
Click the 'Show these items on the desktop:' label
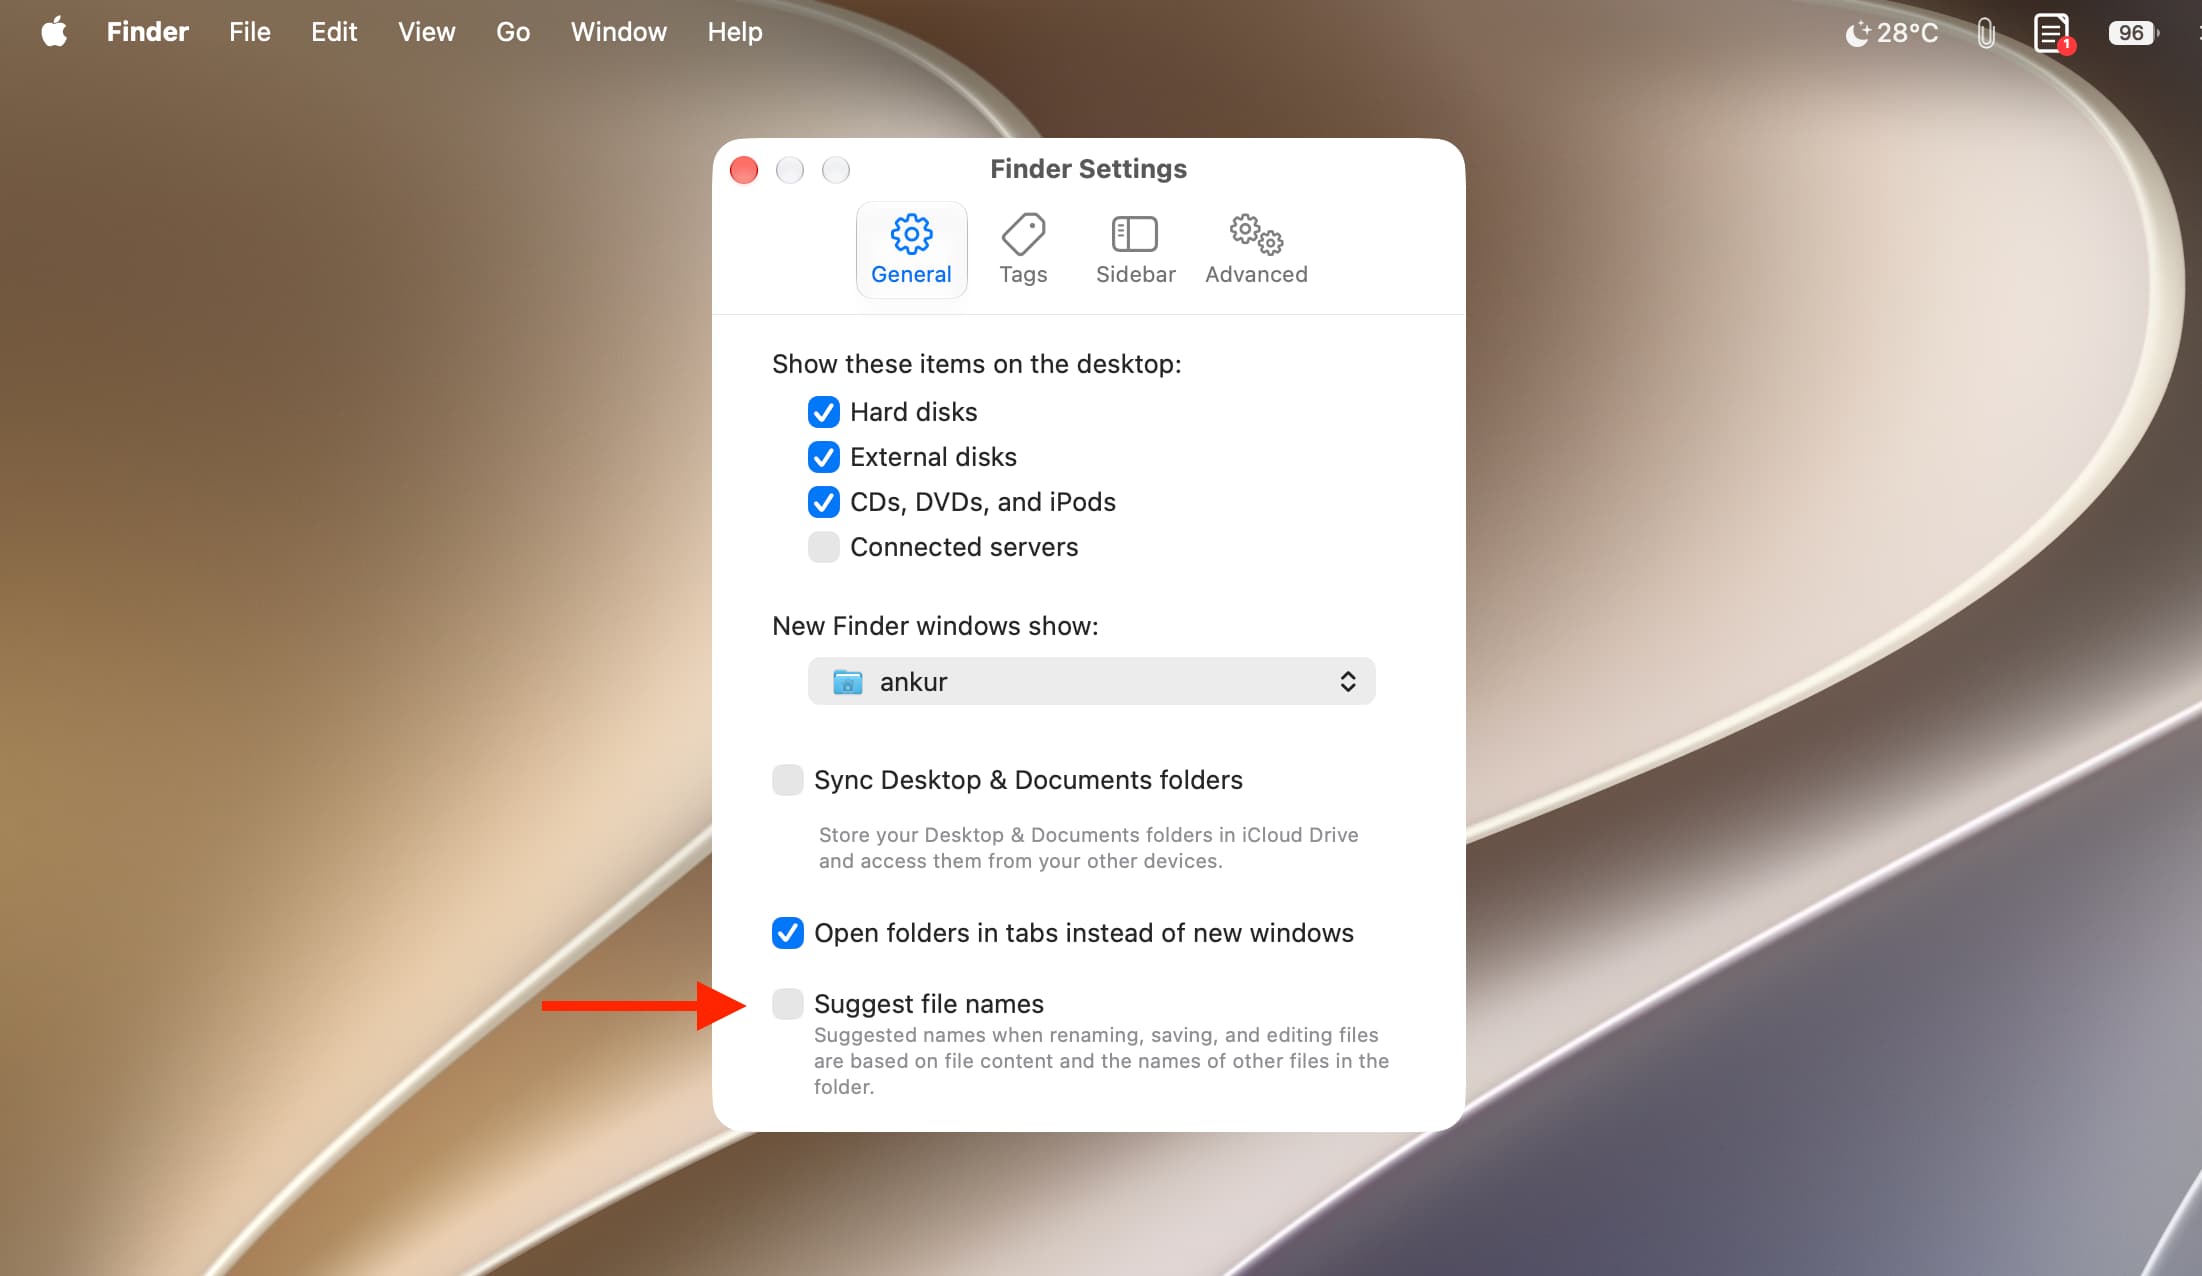[x=976, y=364]
